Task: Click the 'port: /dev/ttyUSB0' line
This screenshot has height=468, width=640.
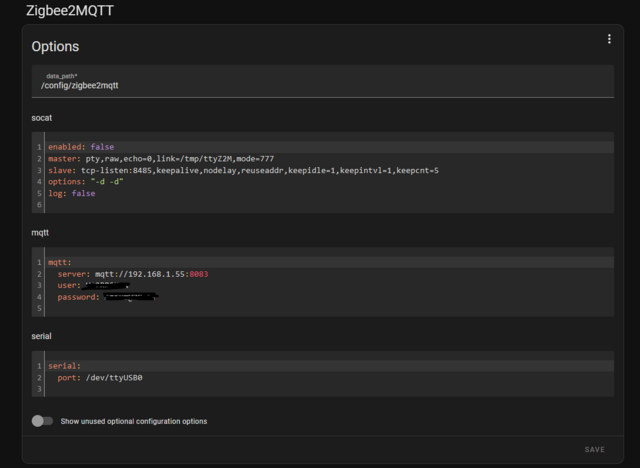Action: click(100, 377)
